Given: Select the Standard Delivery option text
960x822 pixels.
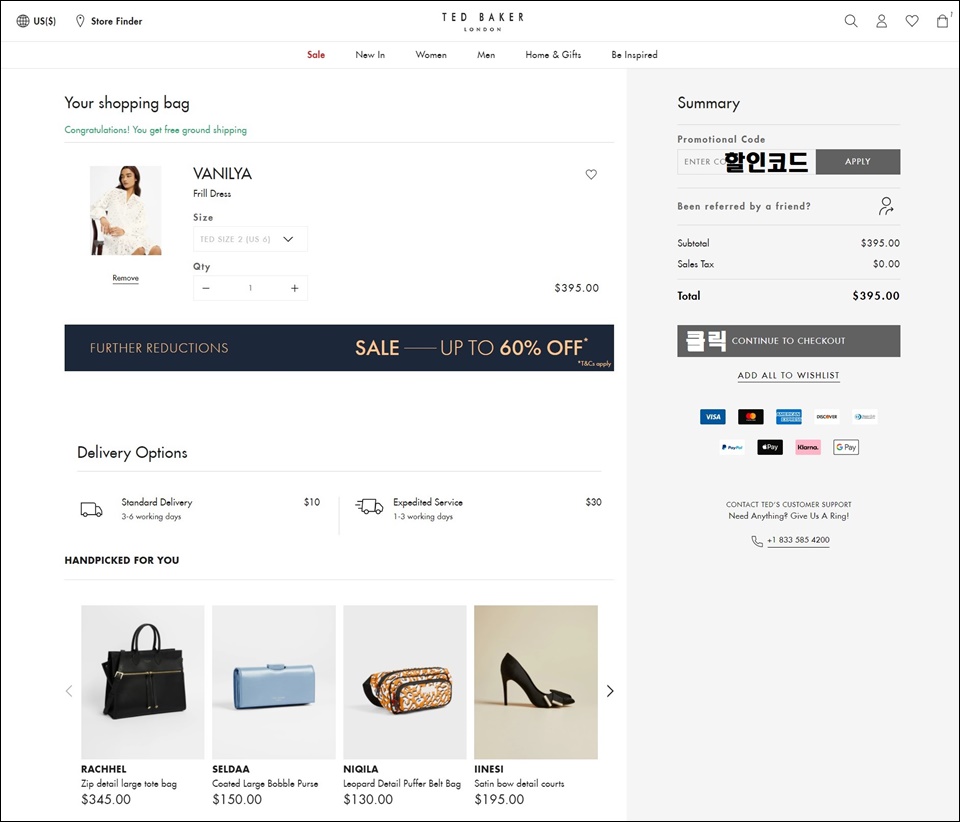Looking at the screenshot, I should pyautogui.click(x=157, y=502).
